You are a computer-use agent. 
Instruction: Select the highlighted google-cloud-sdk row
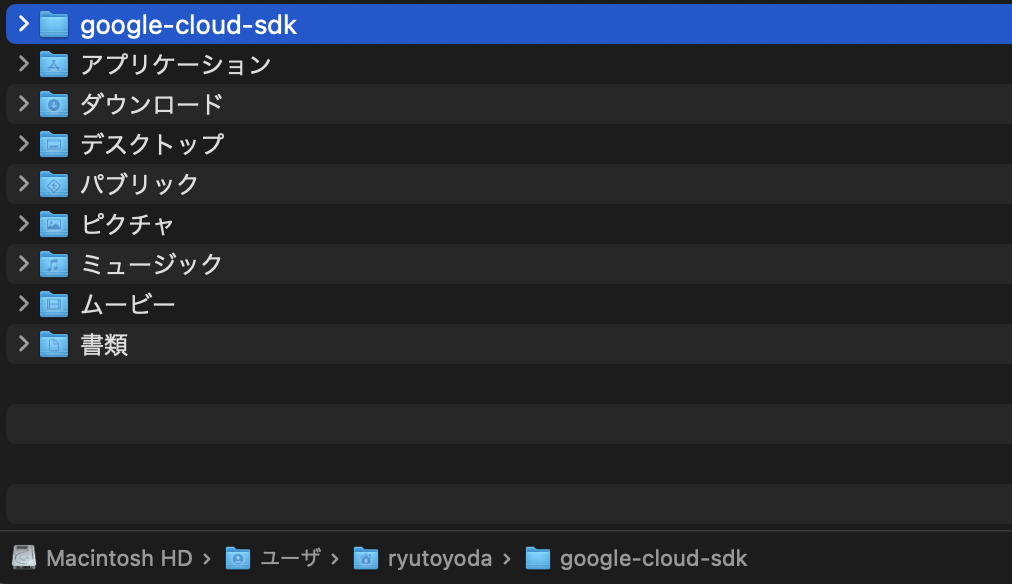click(x=300, y=25)
